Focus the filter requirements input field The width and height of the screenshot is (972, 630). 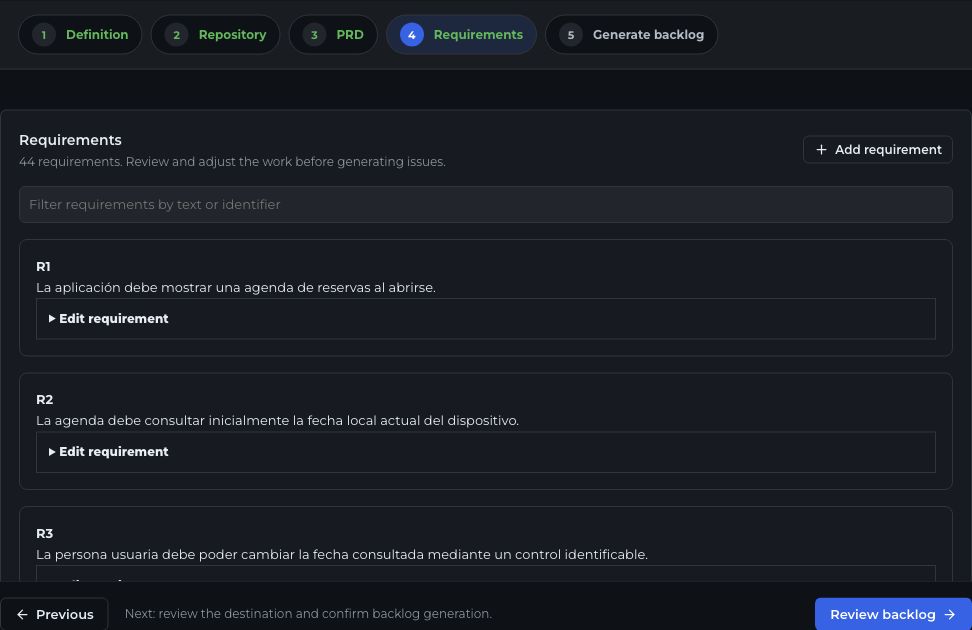tap(486, 205)
